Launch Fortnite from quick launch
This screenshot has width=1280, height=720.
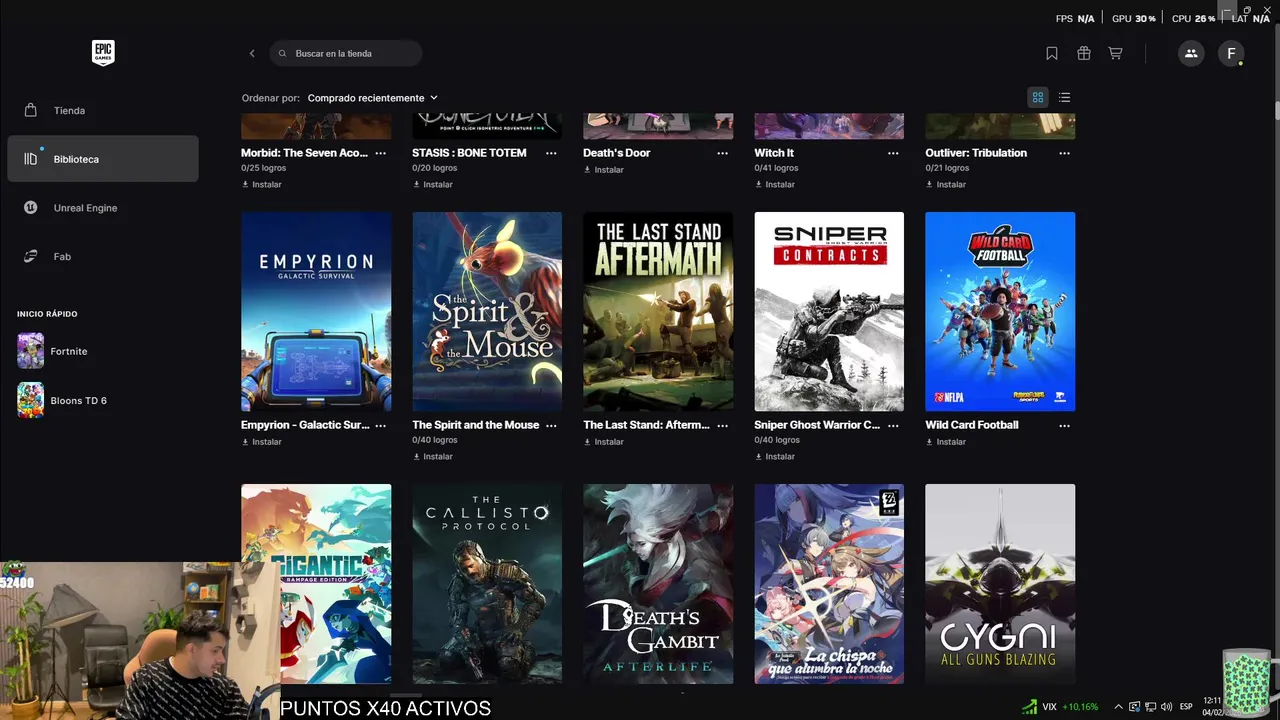click(x=103, y=351)
